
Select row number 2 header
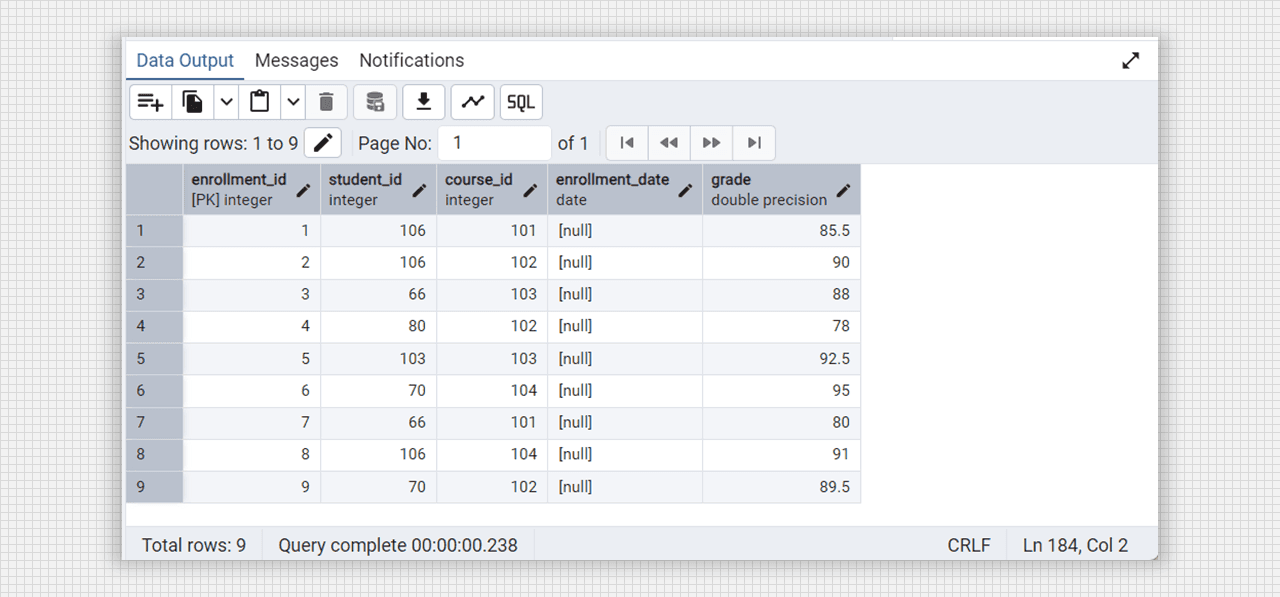coord(155,263)
